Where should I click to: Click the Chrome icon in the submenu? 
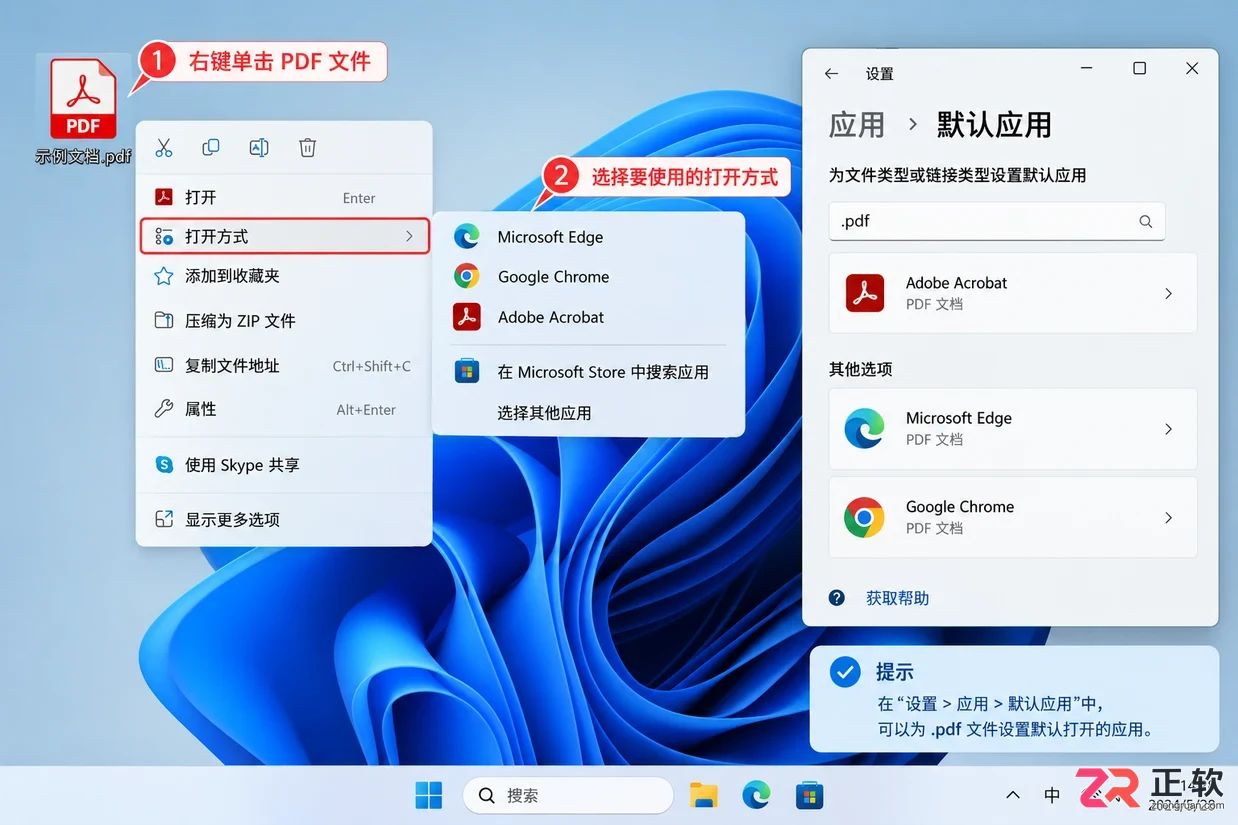[x=466, y=277]
